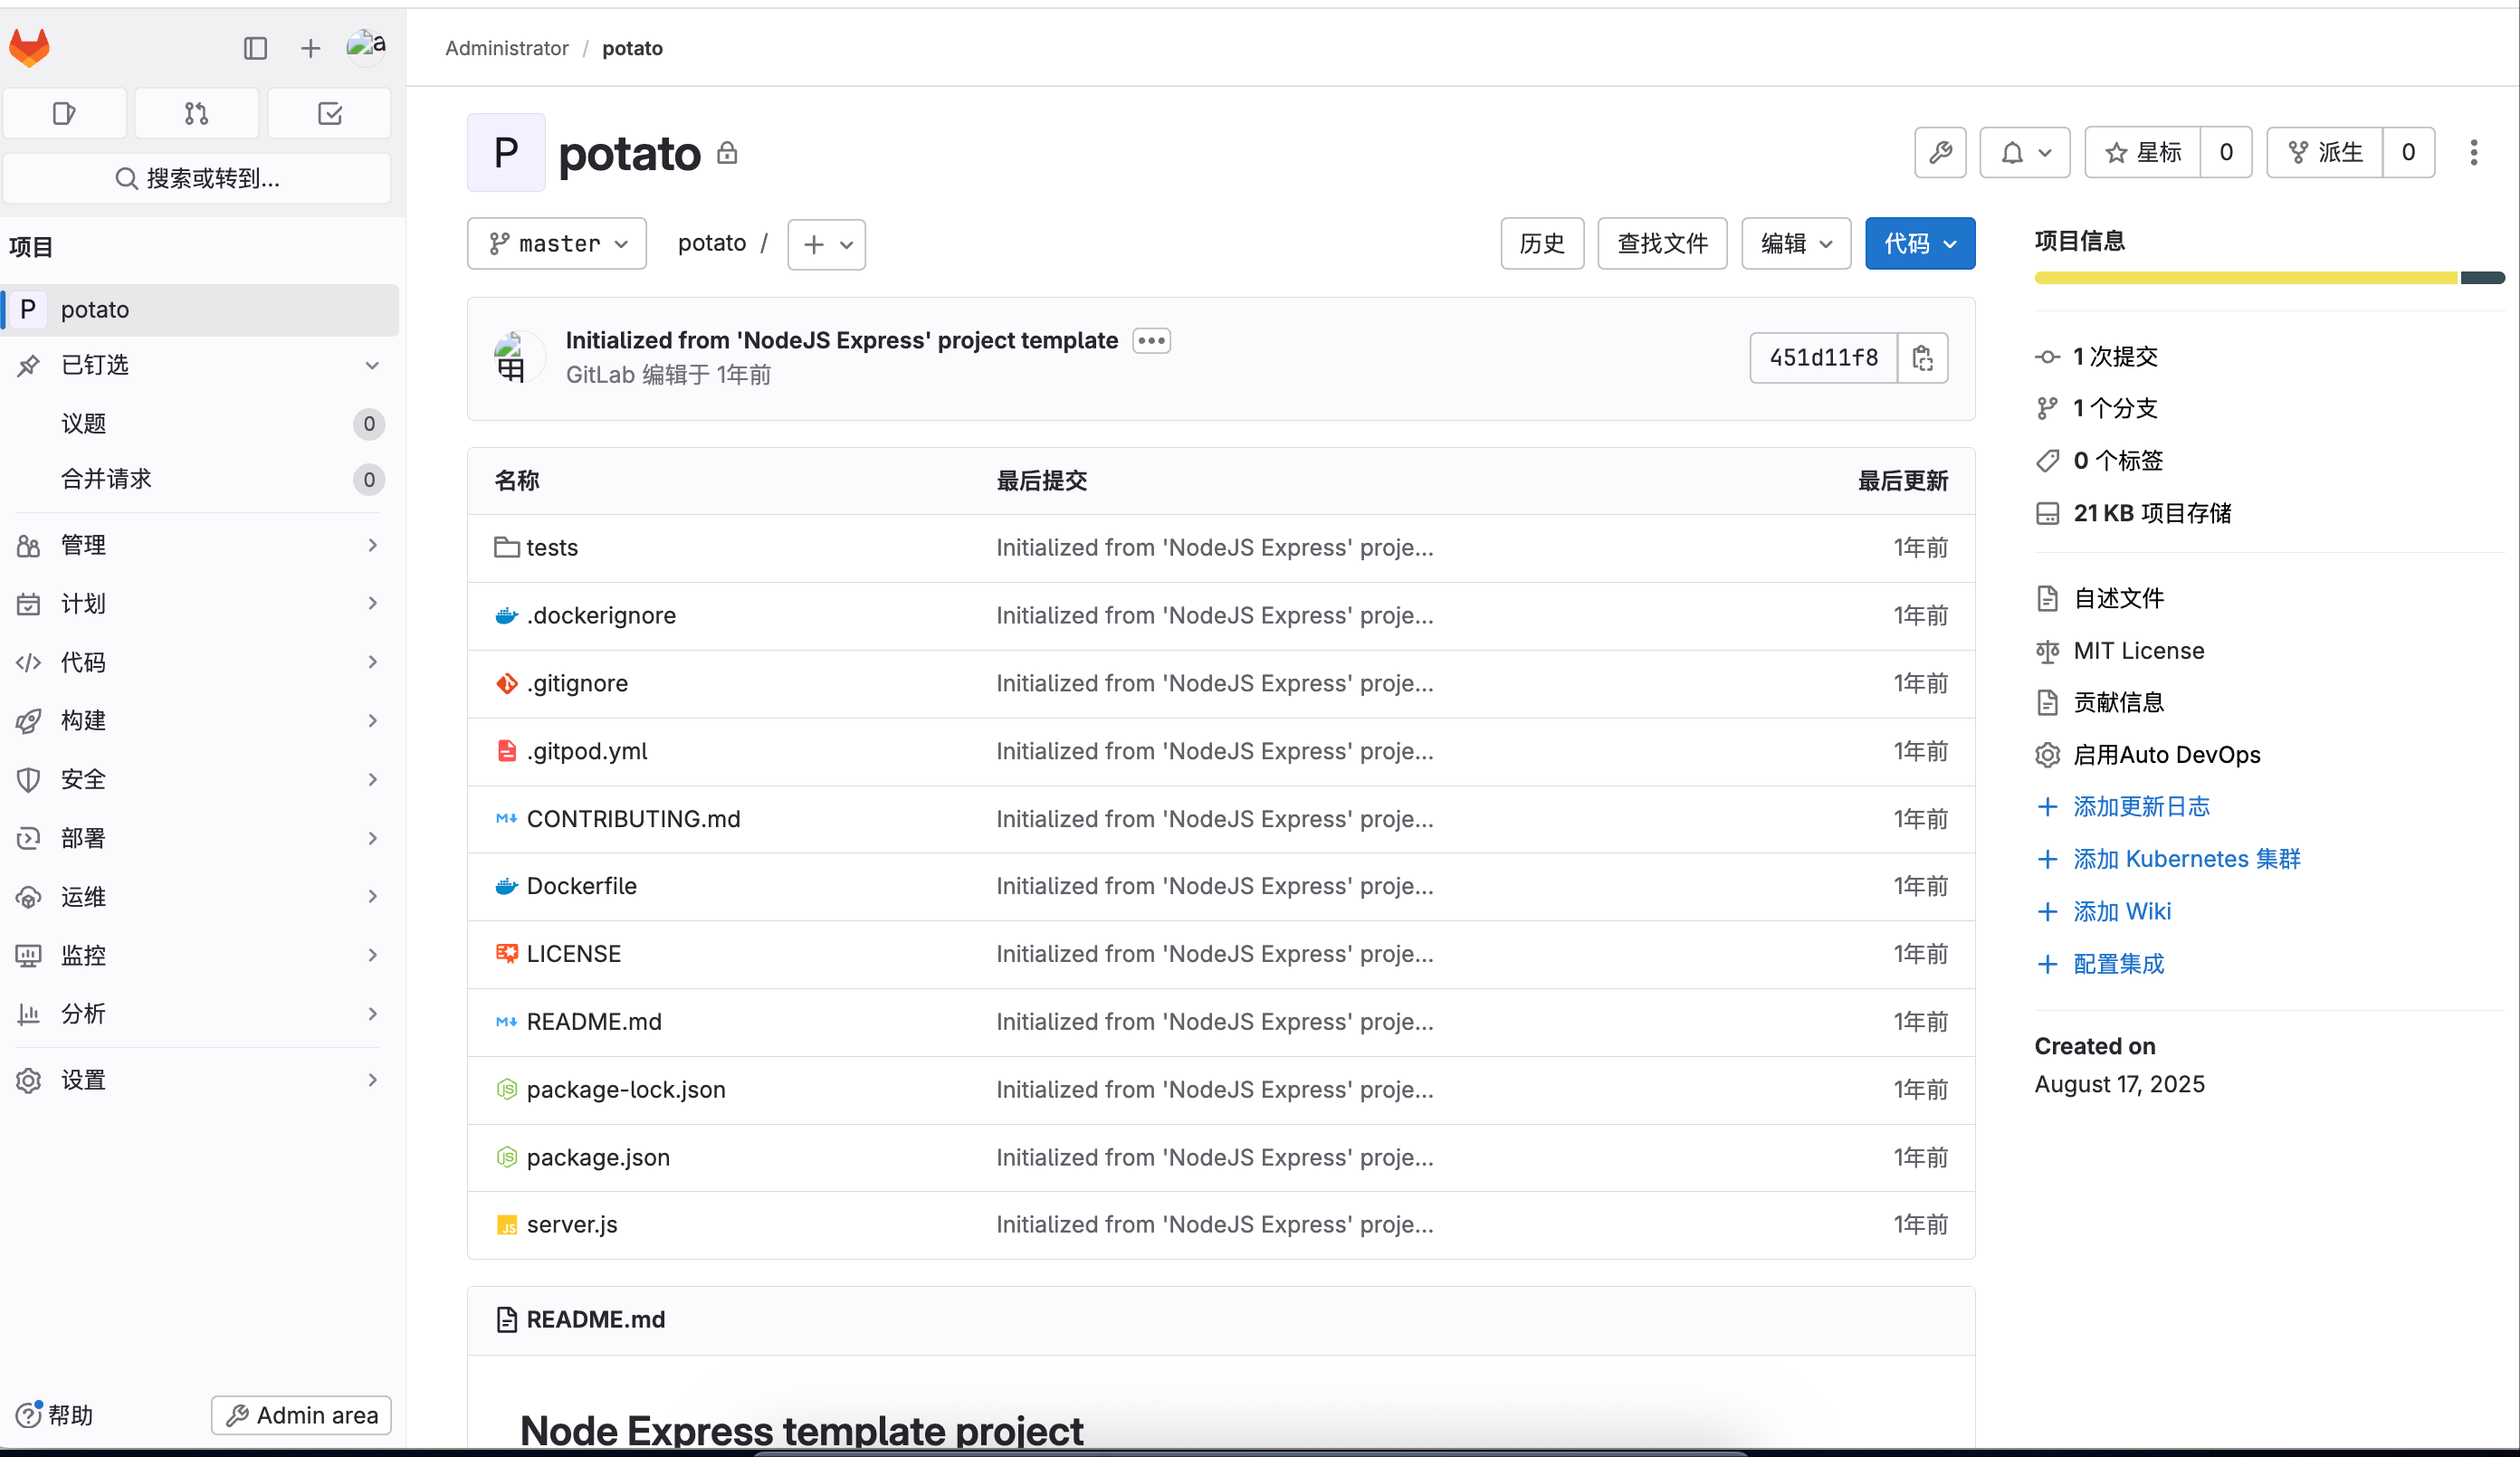The width and height of the screenshot is (2520, 1457).
Task: Open the 运维 sidebar menu
Action: coord(200,897)
